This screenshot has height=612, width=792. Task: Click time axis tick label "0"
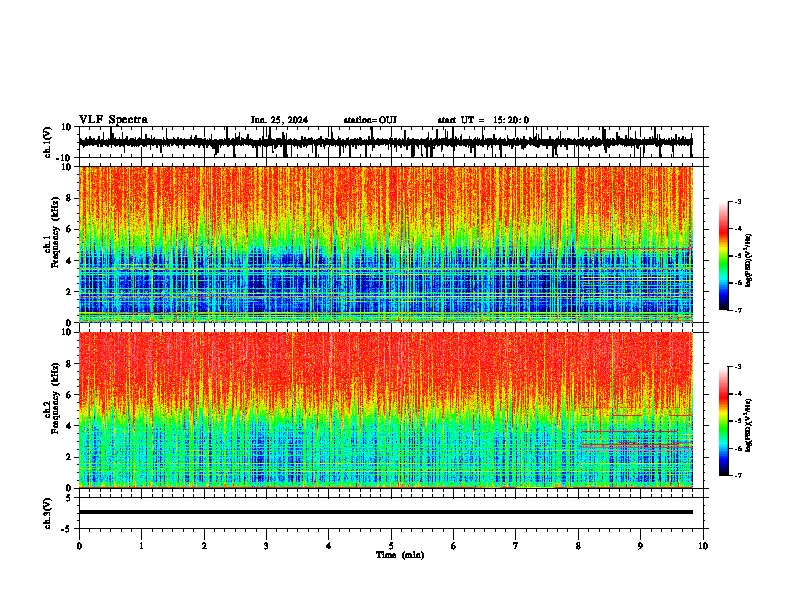point(79,546)
